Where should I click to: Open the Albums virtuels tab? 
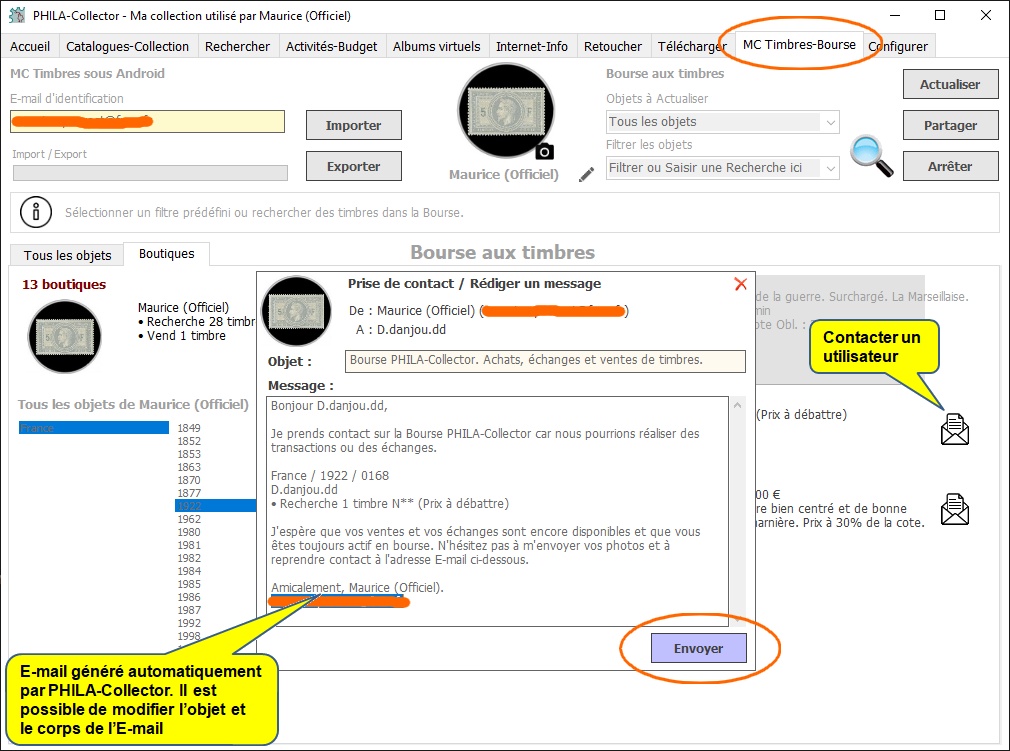point(437,46)
